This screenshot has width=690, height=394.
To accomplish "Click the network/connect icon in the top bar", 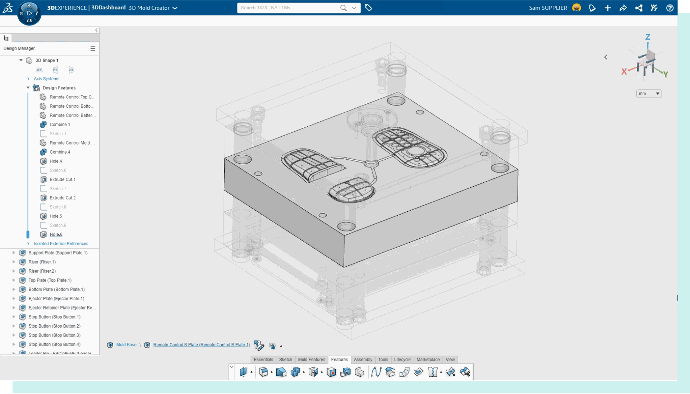I will click(x=639, y=7).
